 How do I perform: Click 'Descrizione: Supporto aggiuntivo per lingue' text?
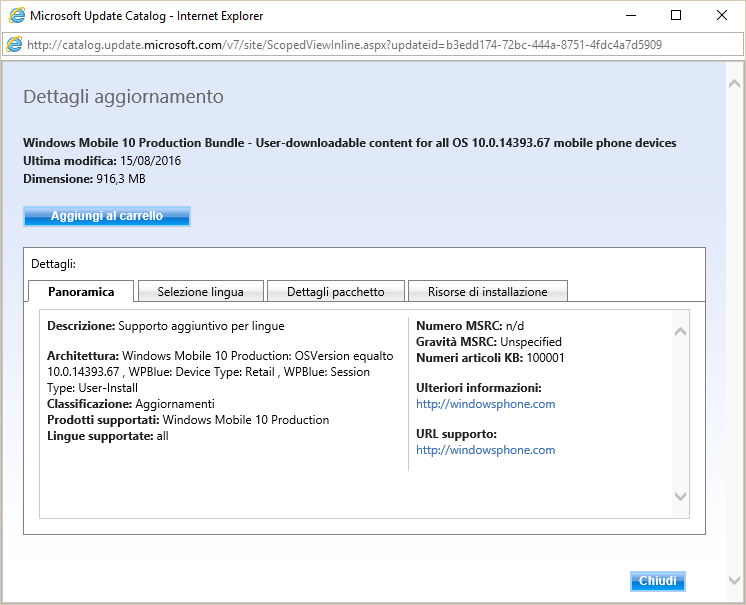click(166, 326)
